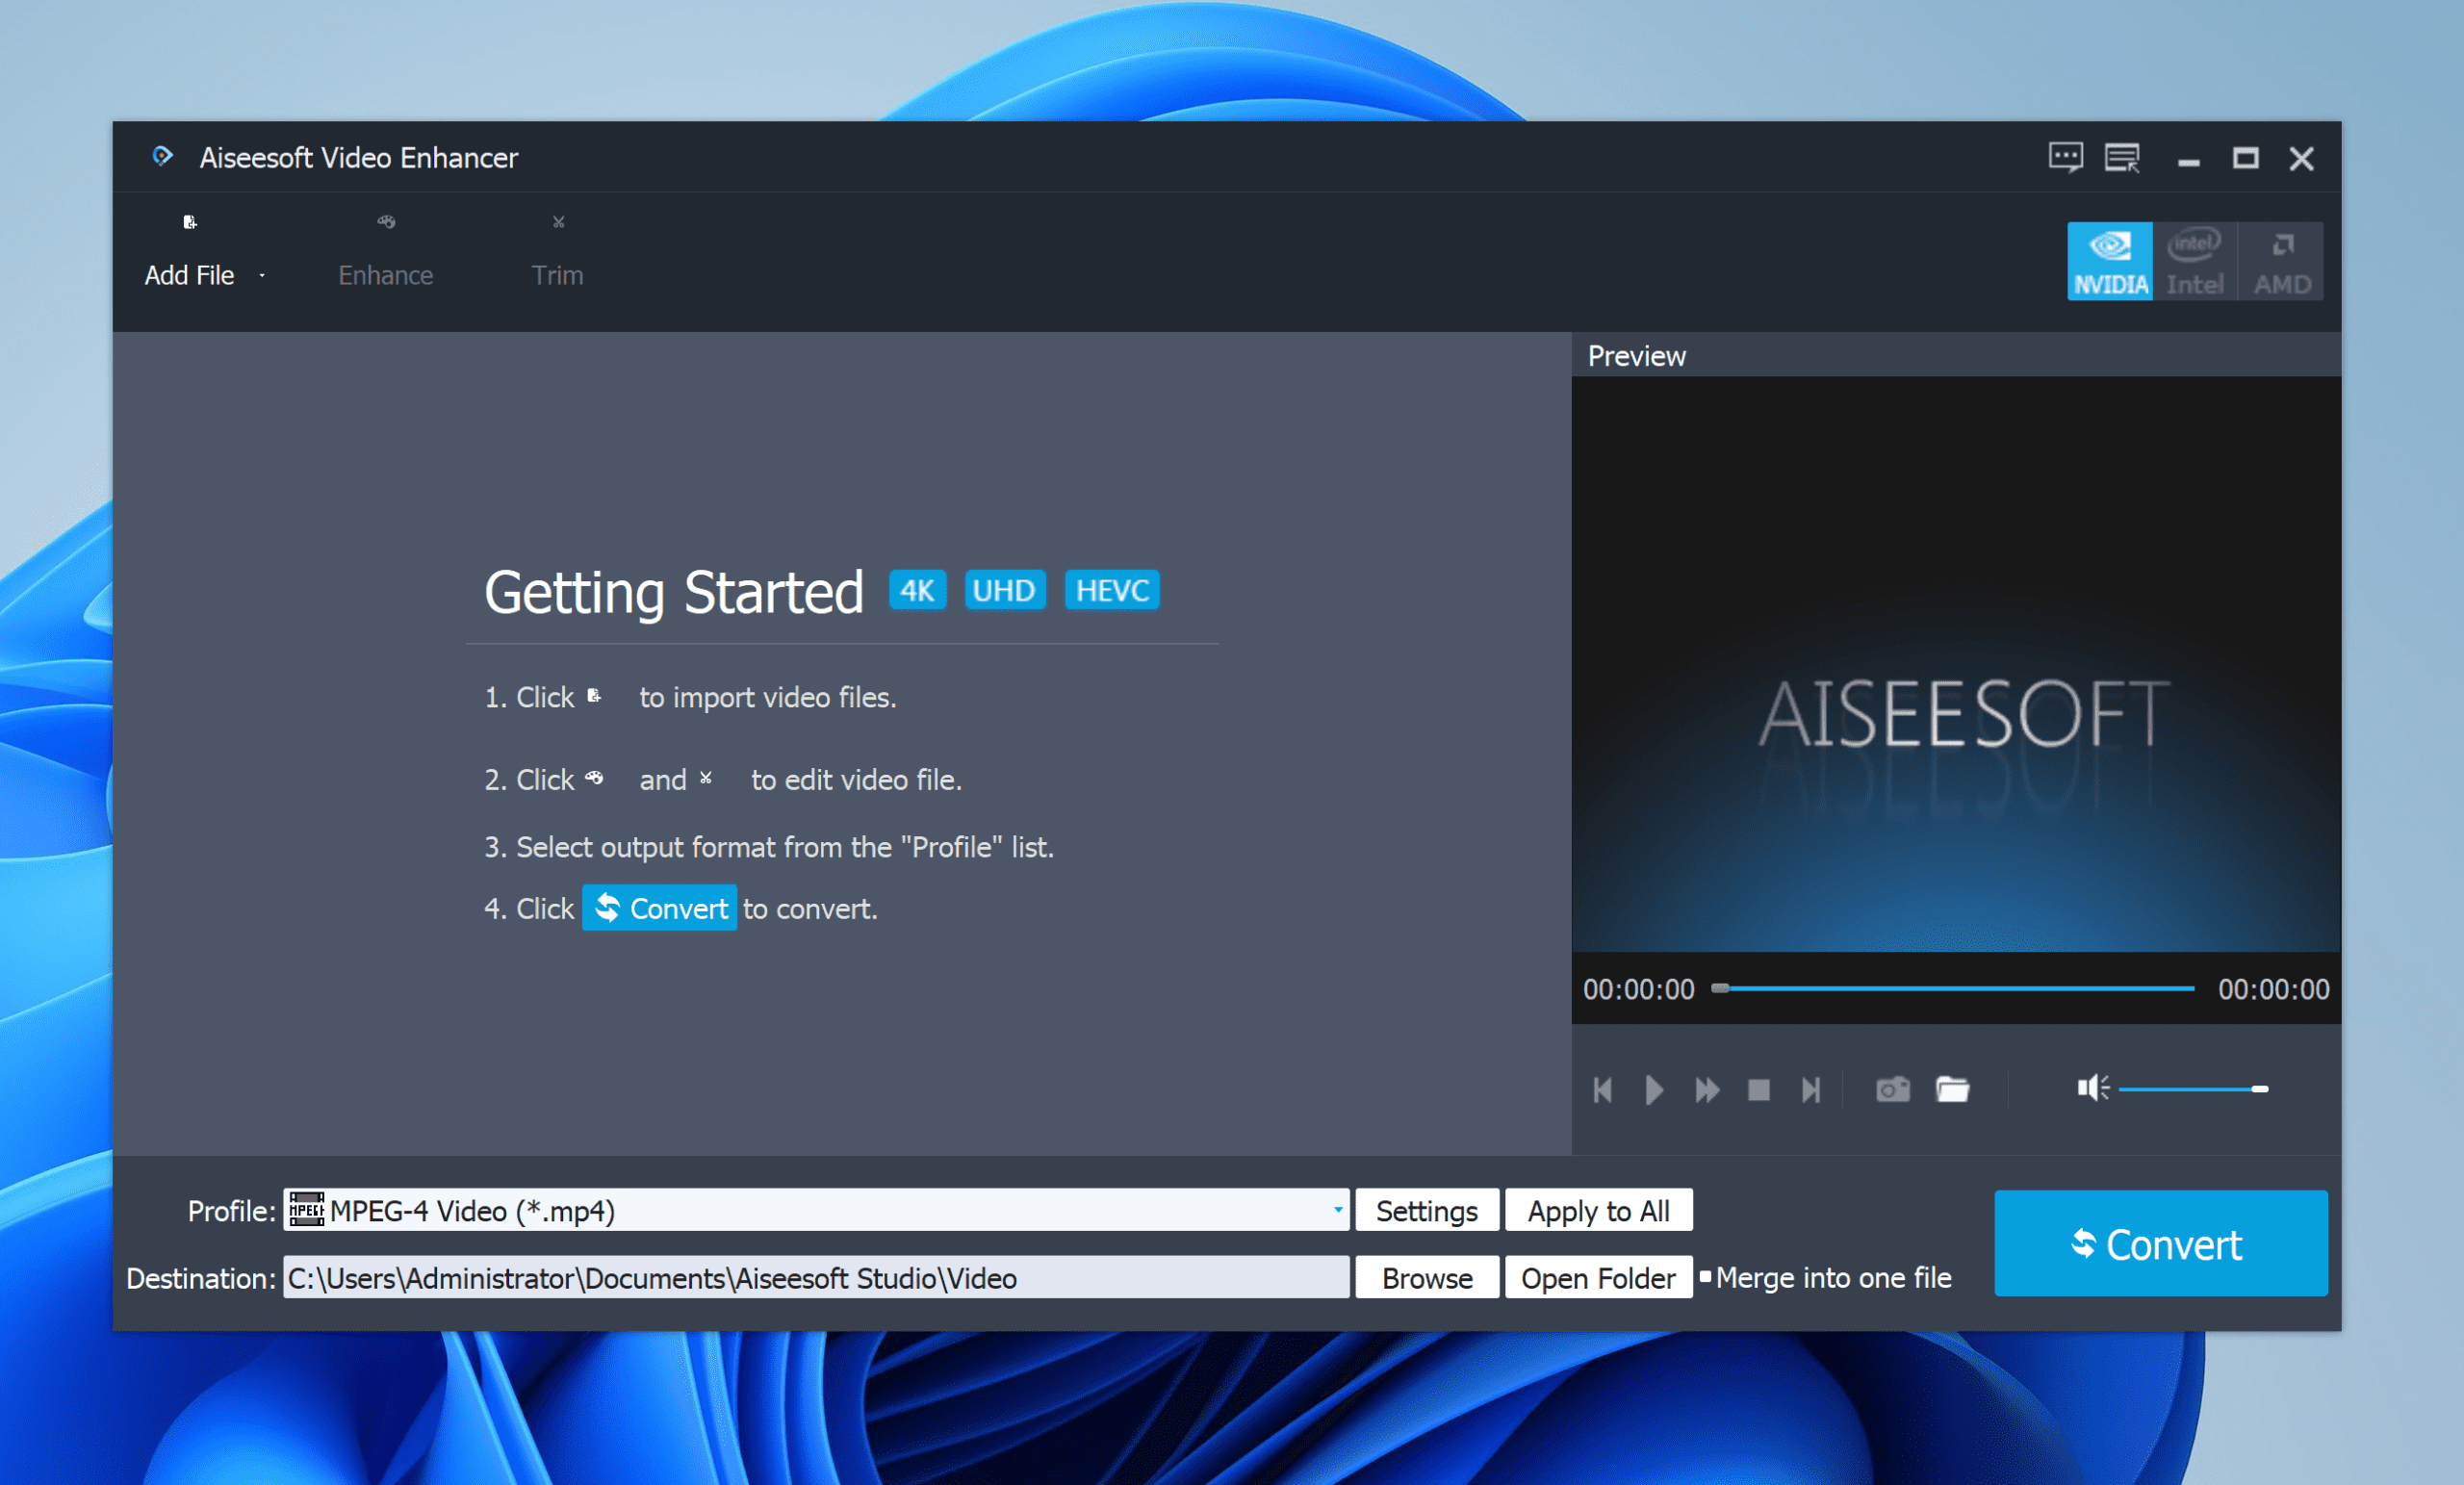Click Apply to All button
This screenshot has width=2464, height=1485.
coord(1598,1210)
